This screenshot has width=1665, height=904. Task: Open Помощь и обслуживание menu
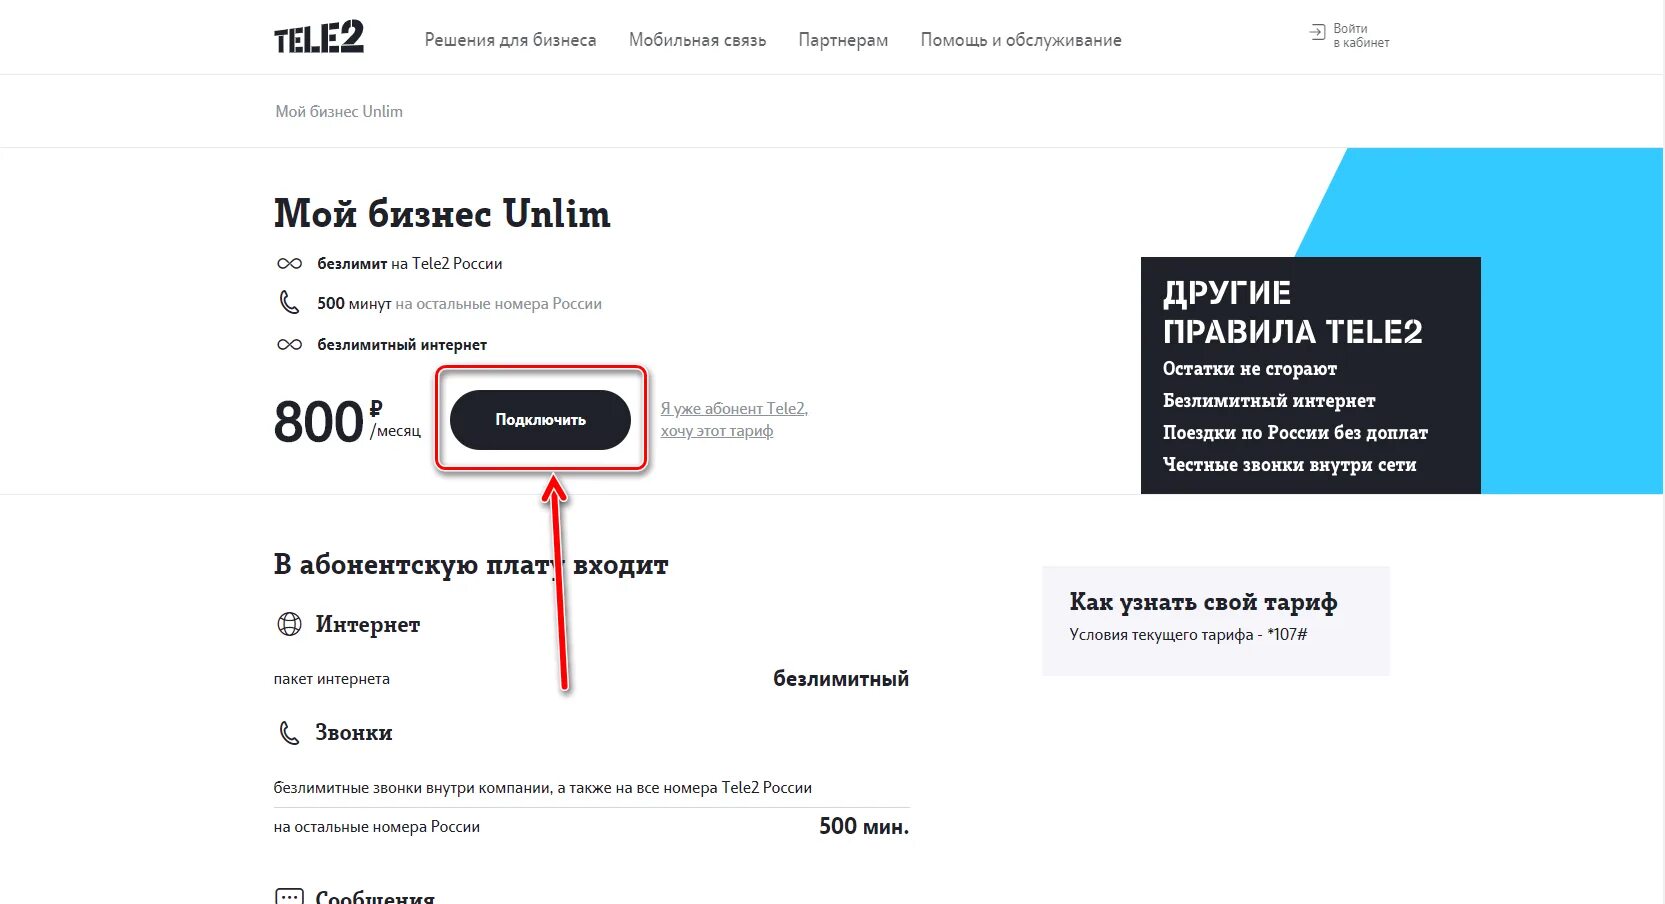click(x=1021, y=40)
